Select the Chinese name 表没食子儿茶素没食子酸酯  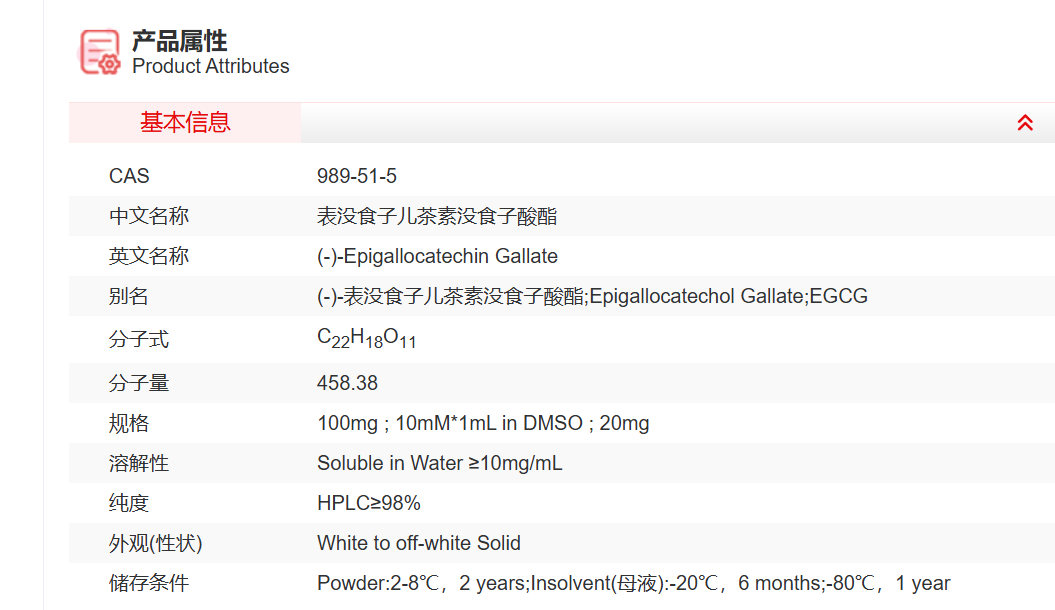[437, 216]
